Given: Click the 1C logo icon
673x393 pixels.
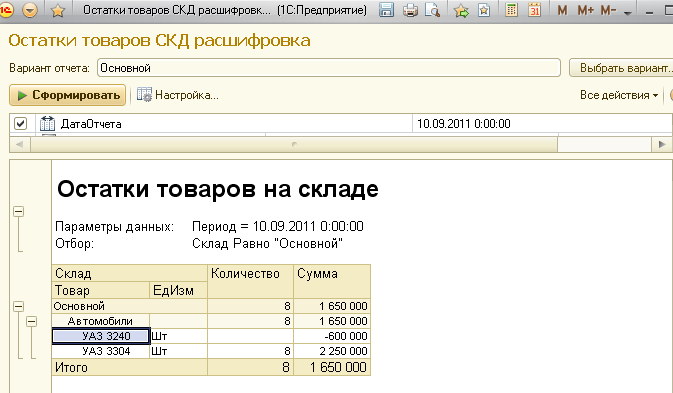Looking at the screenshot, I should coord(6,10).
